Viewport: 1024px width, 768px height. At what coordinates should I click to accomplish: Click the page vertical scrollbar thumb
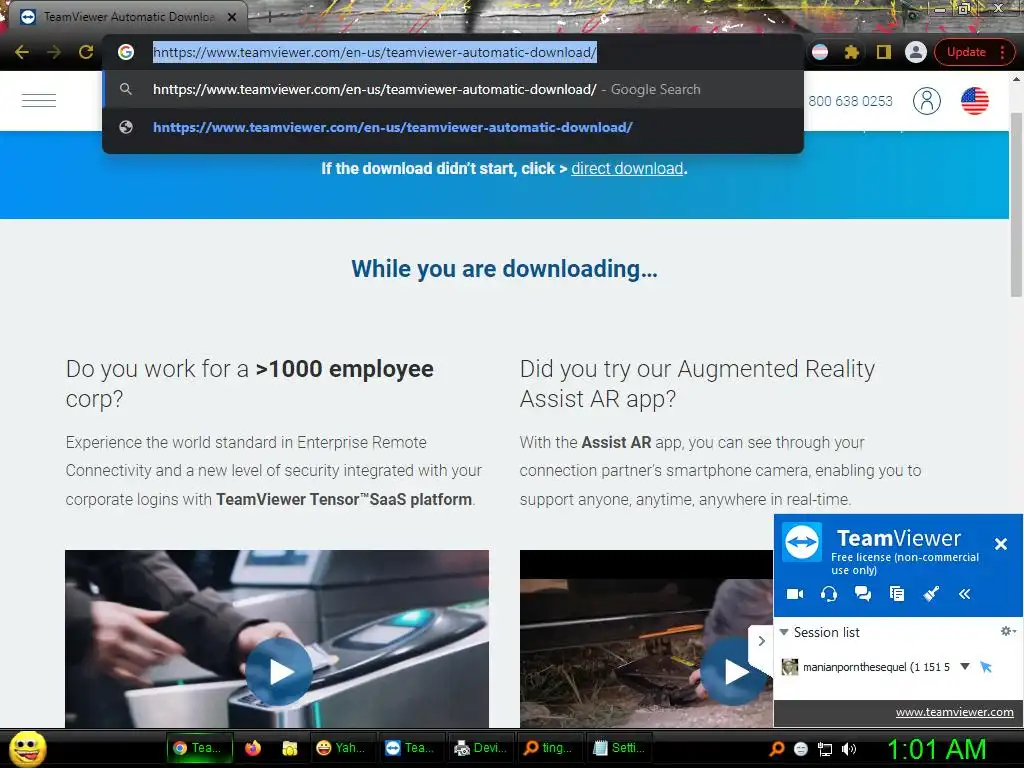click(x=1016, y=204)
